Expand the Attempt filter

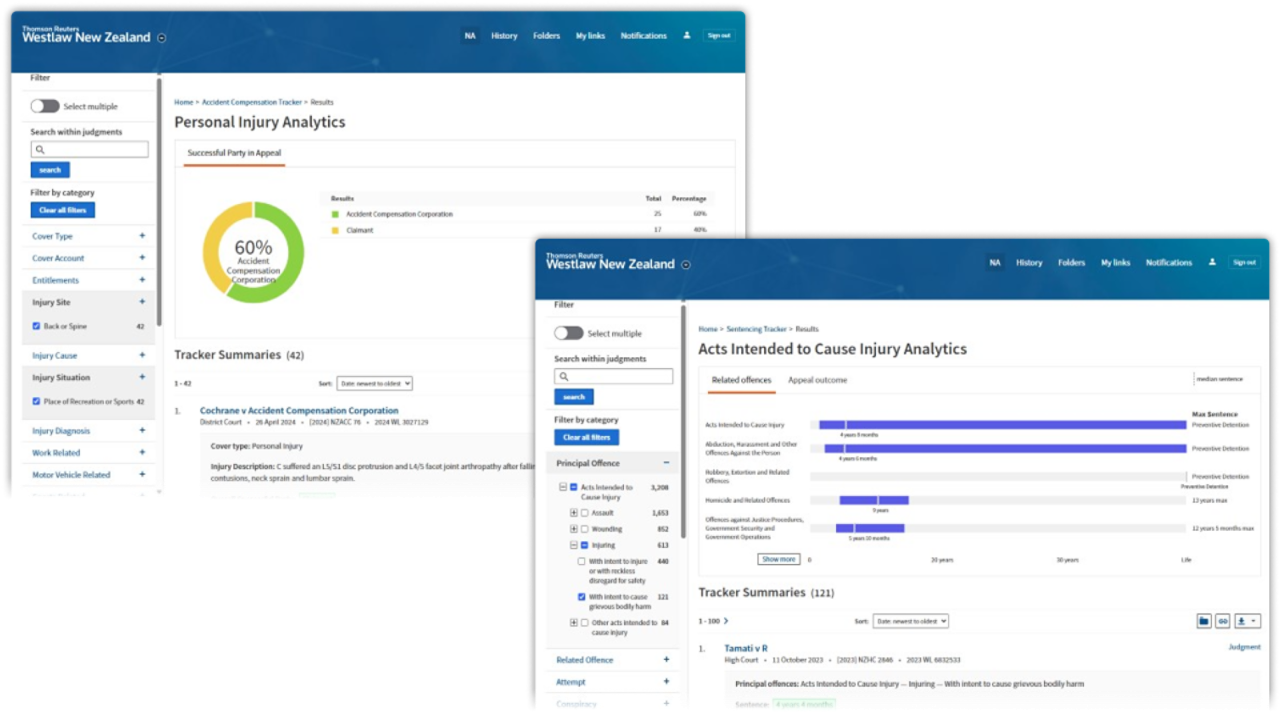coord(666,682)
